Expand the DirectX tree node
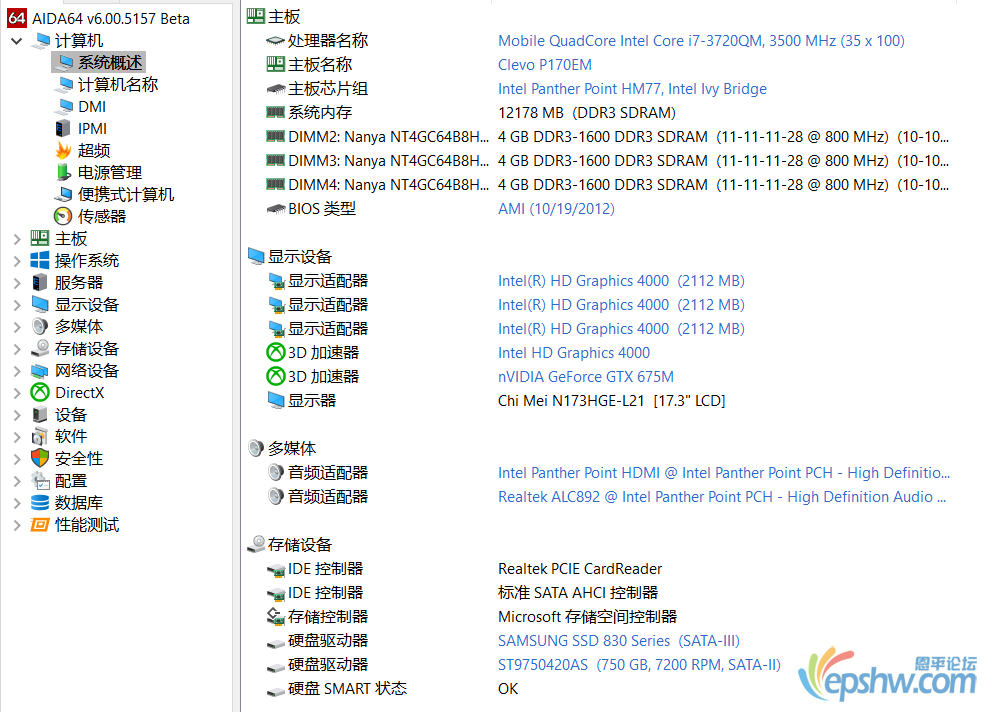The image size is (994, 712). point(17,393)
